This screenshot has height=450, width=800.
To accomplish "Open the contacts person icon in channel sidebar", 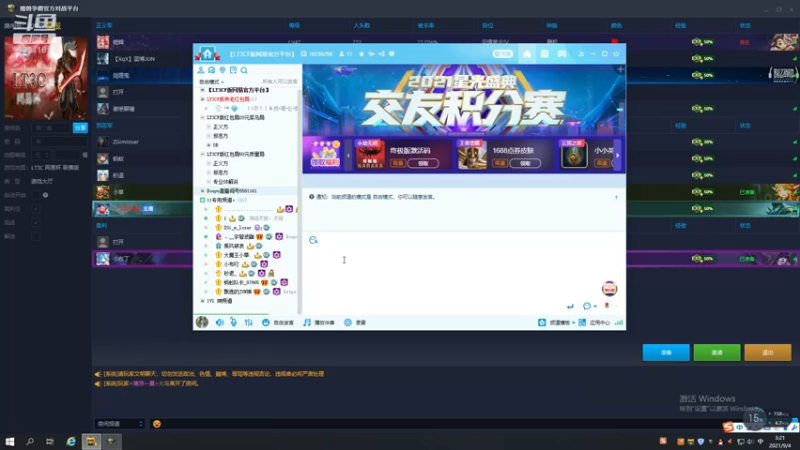I will (201, 70).
